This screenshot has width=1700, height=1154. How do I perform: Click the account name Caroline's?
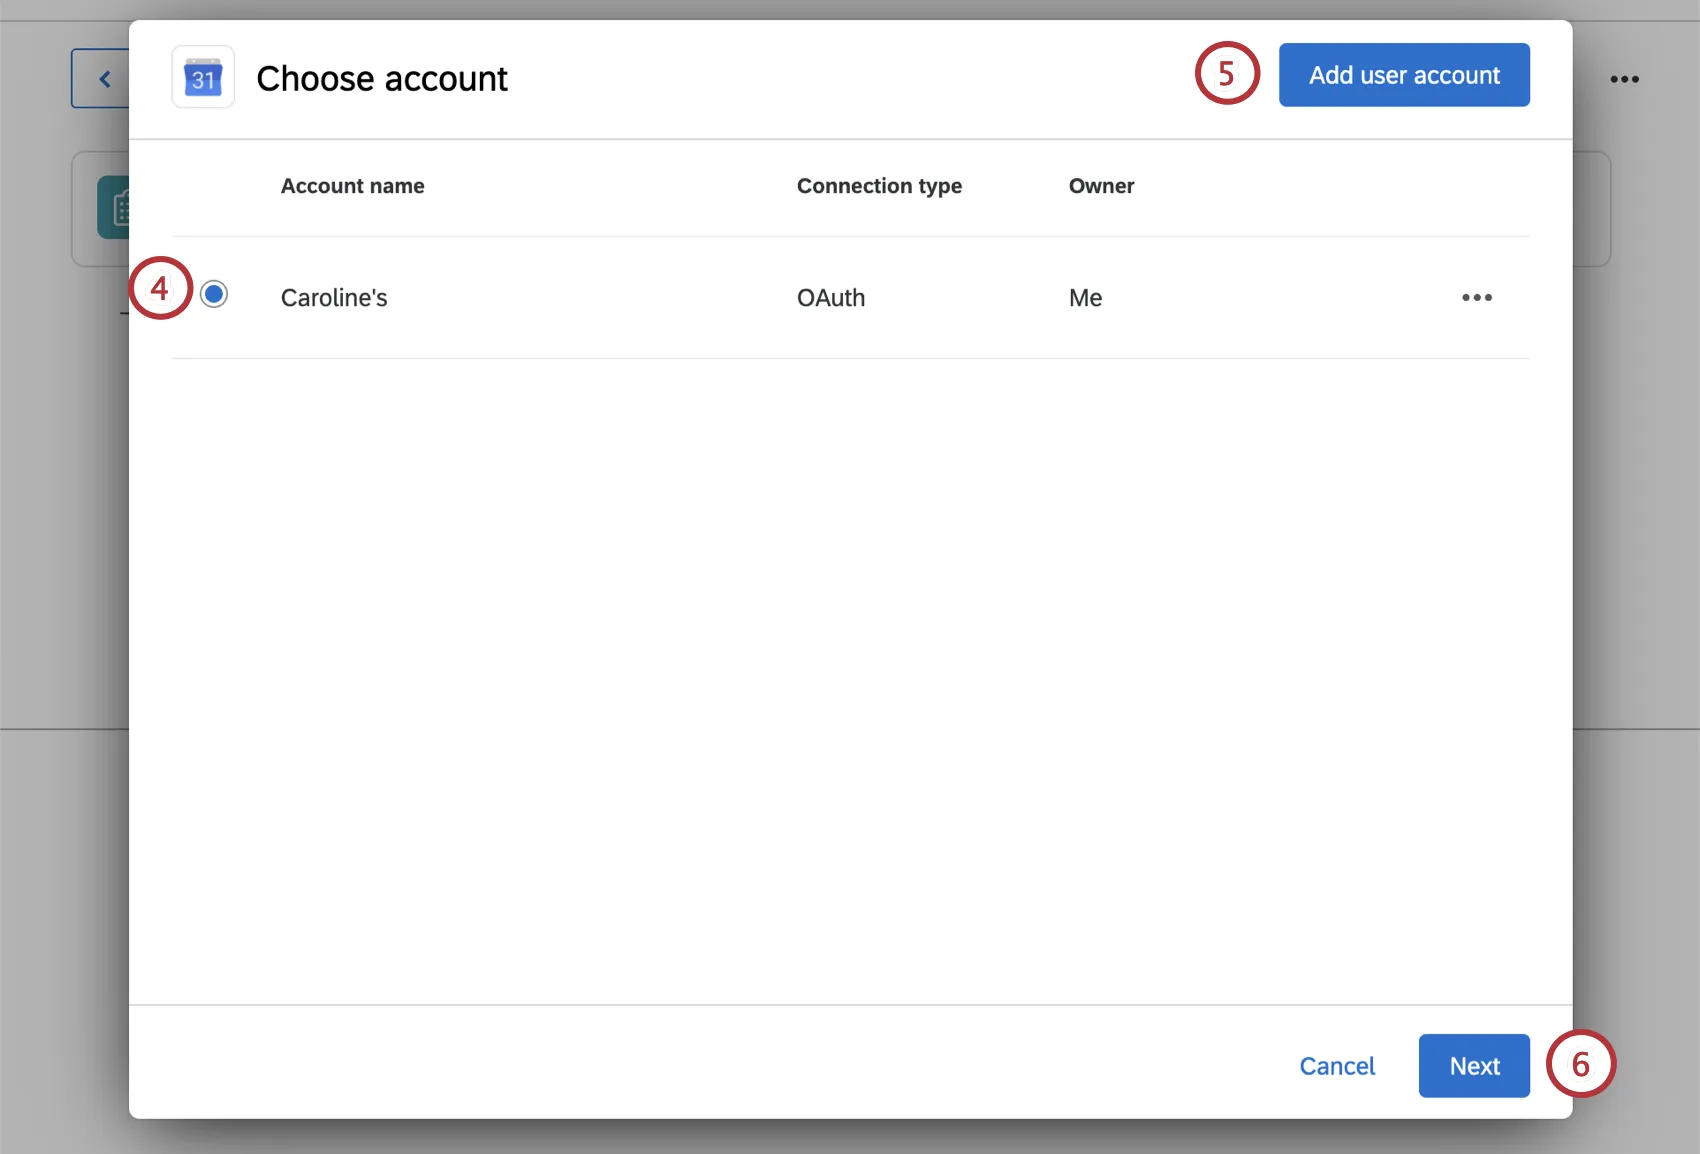(333, 297)
